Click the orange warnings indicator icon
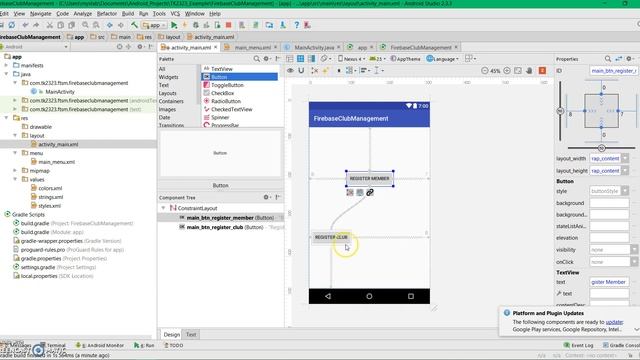 click(542, 71)
